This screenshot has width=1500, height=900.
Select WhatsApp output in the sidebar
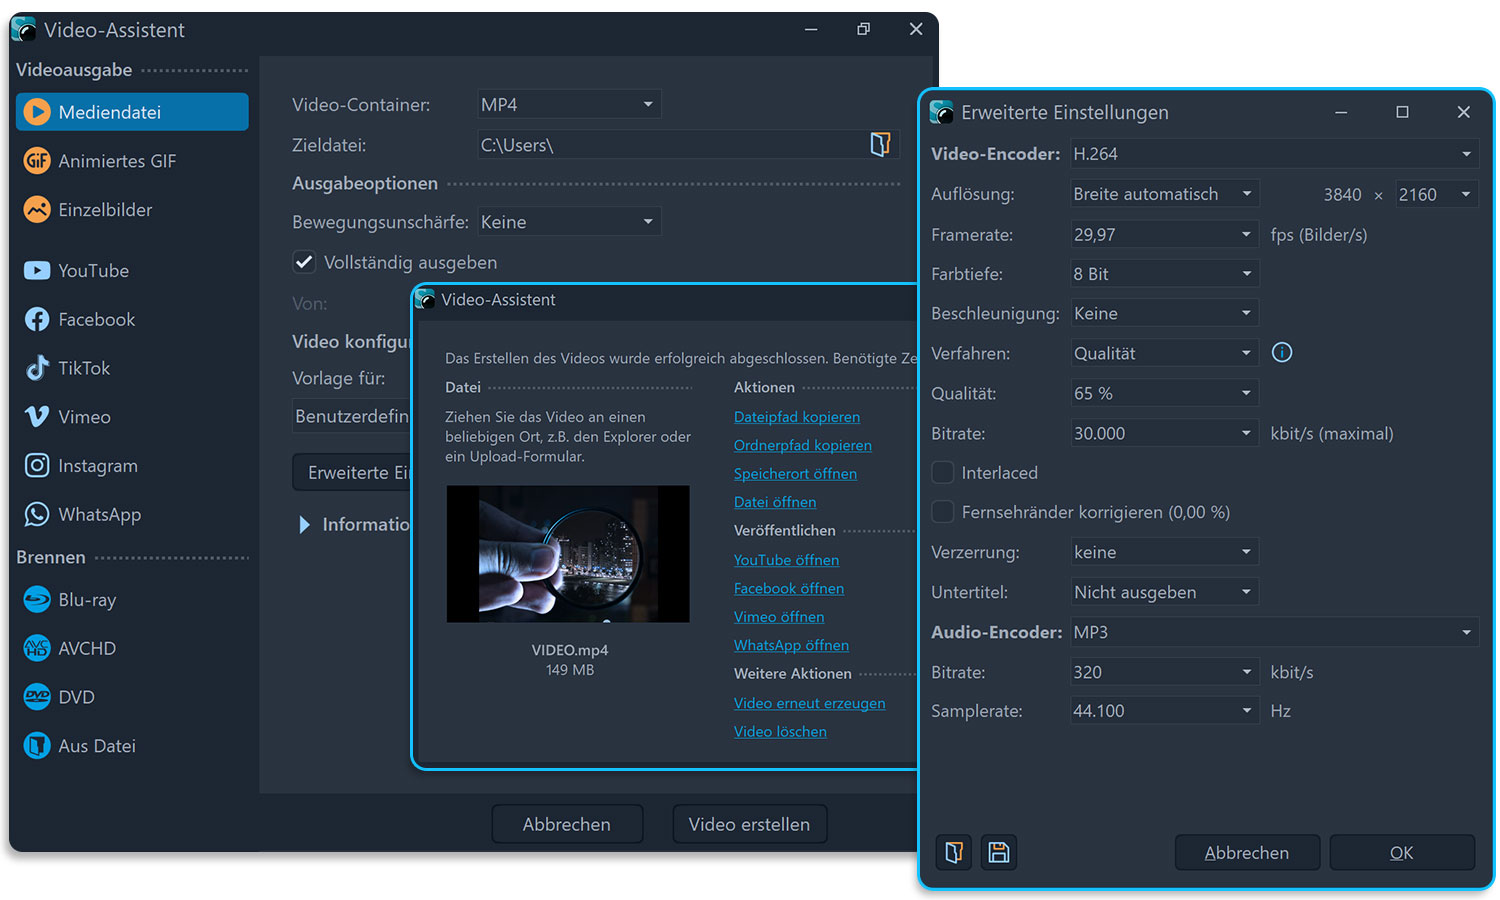click(x=98, y=515)
